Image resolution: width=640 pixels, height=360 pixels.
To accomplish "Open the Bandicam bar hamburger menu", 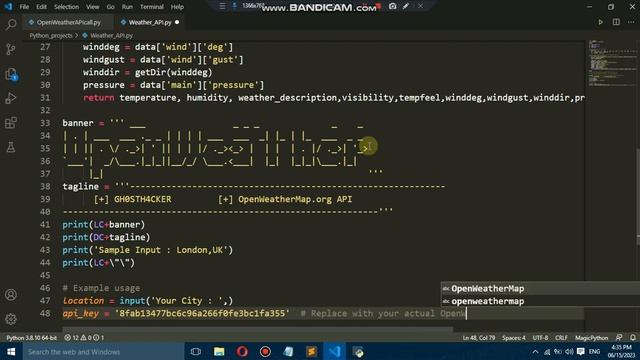I will [x=222, y=6].
